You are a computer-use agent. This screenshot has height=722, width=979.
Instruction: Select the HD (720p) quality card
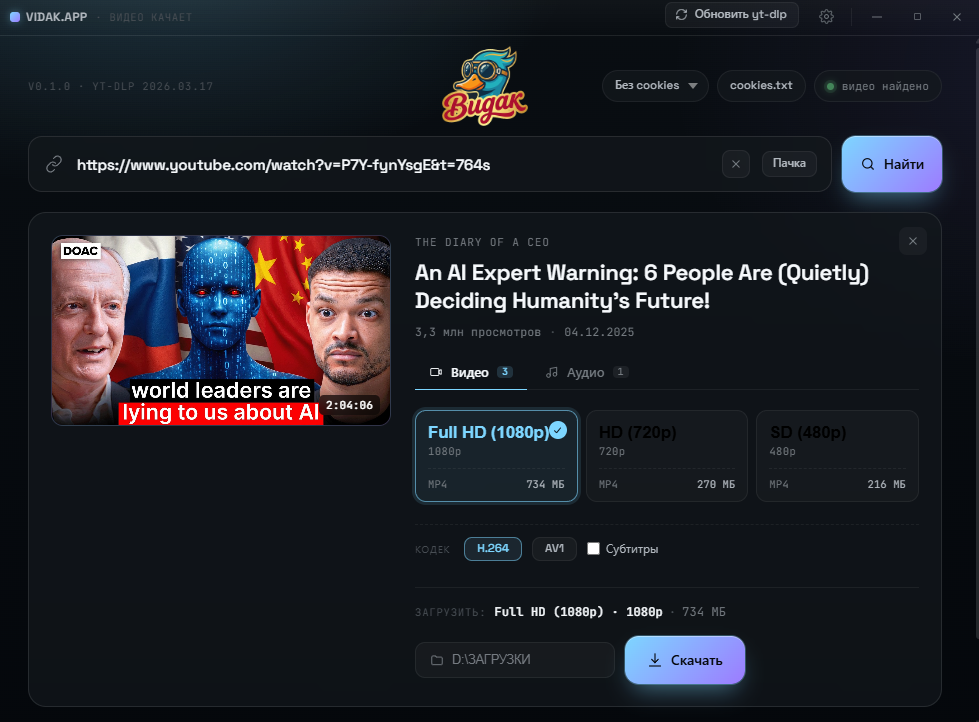click(x=666, y=456)
